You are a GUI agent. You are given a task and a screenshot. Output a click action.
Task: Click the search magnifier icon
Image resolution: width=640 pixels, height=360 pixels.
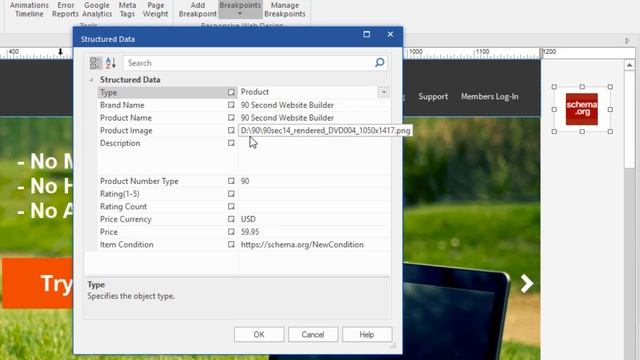[380, 62]
